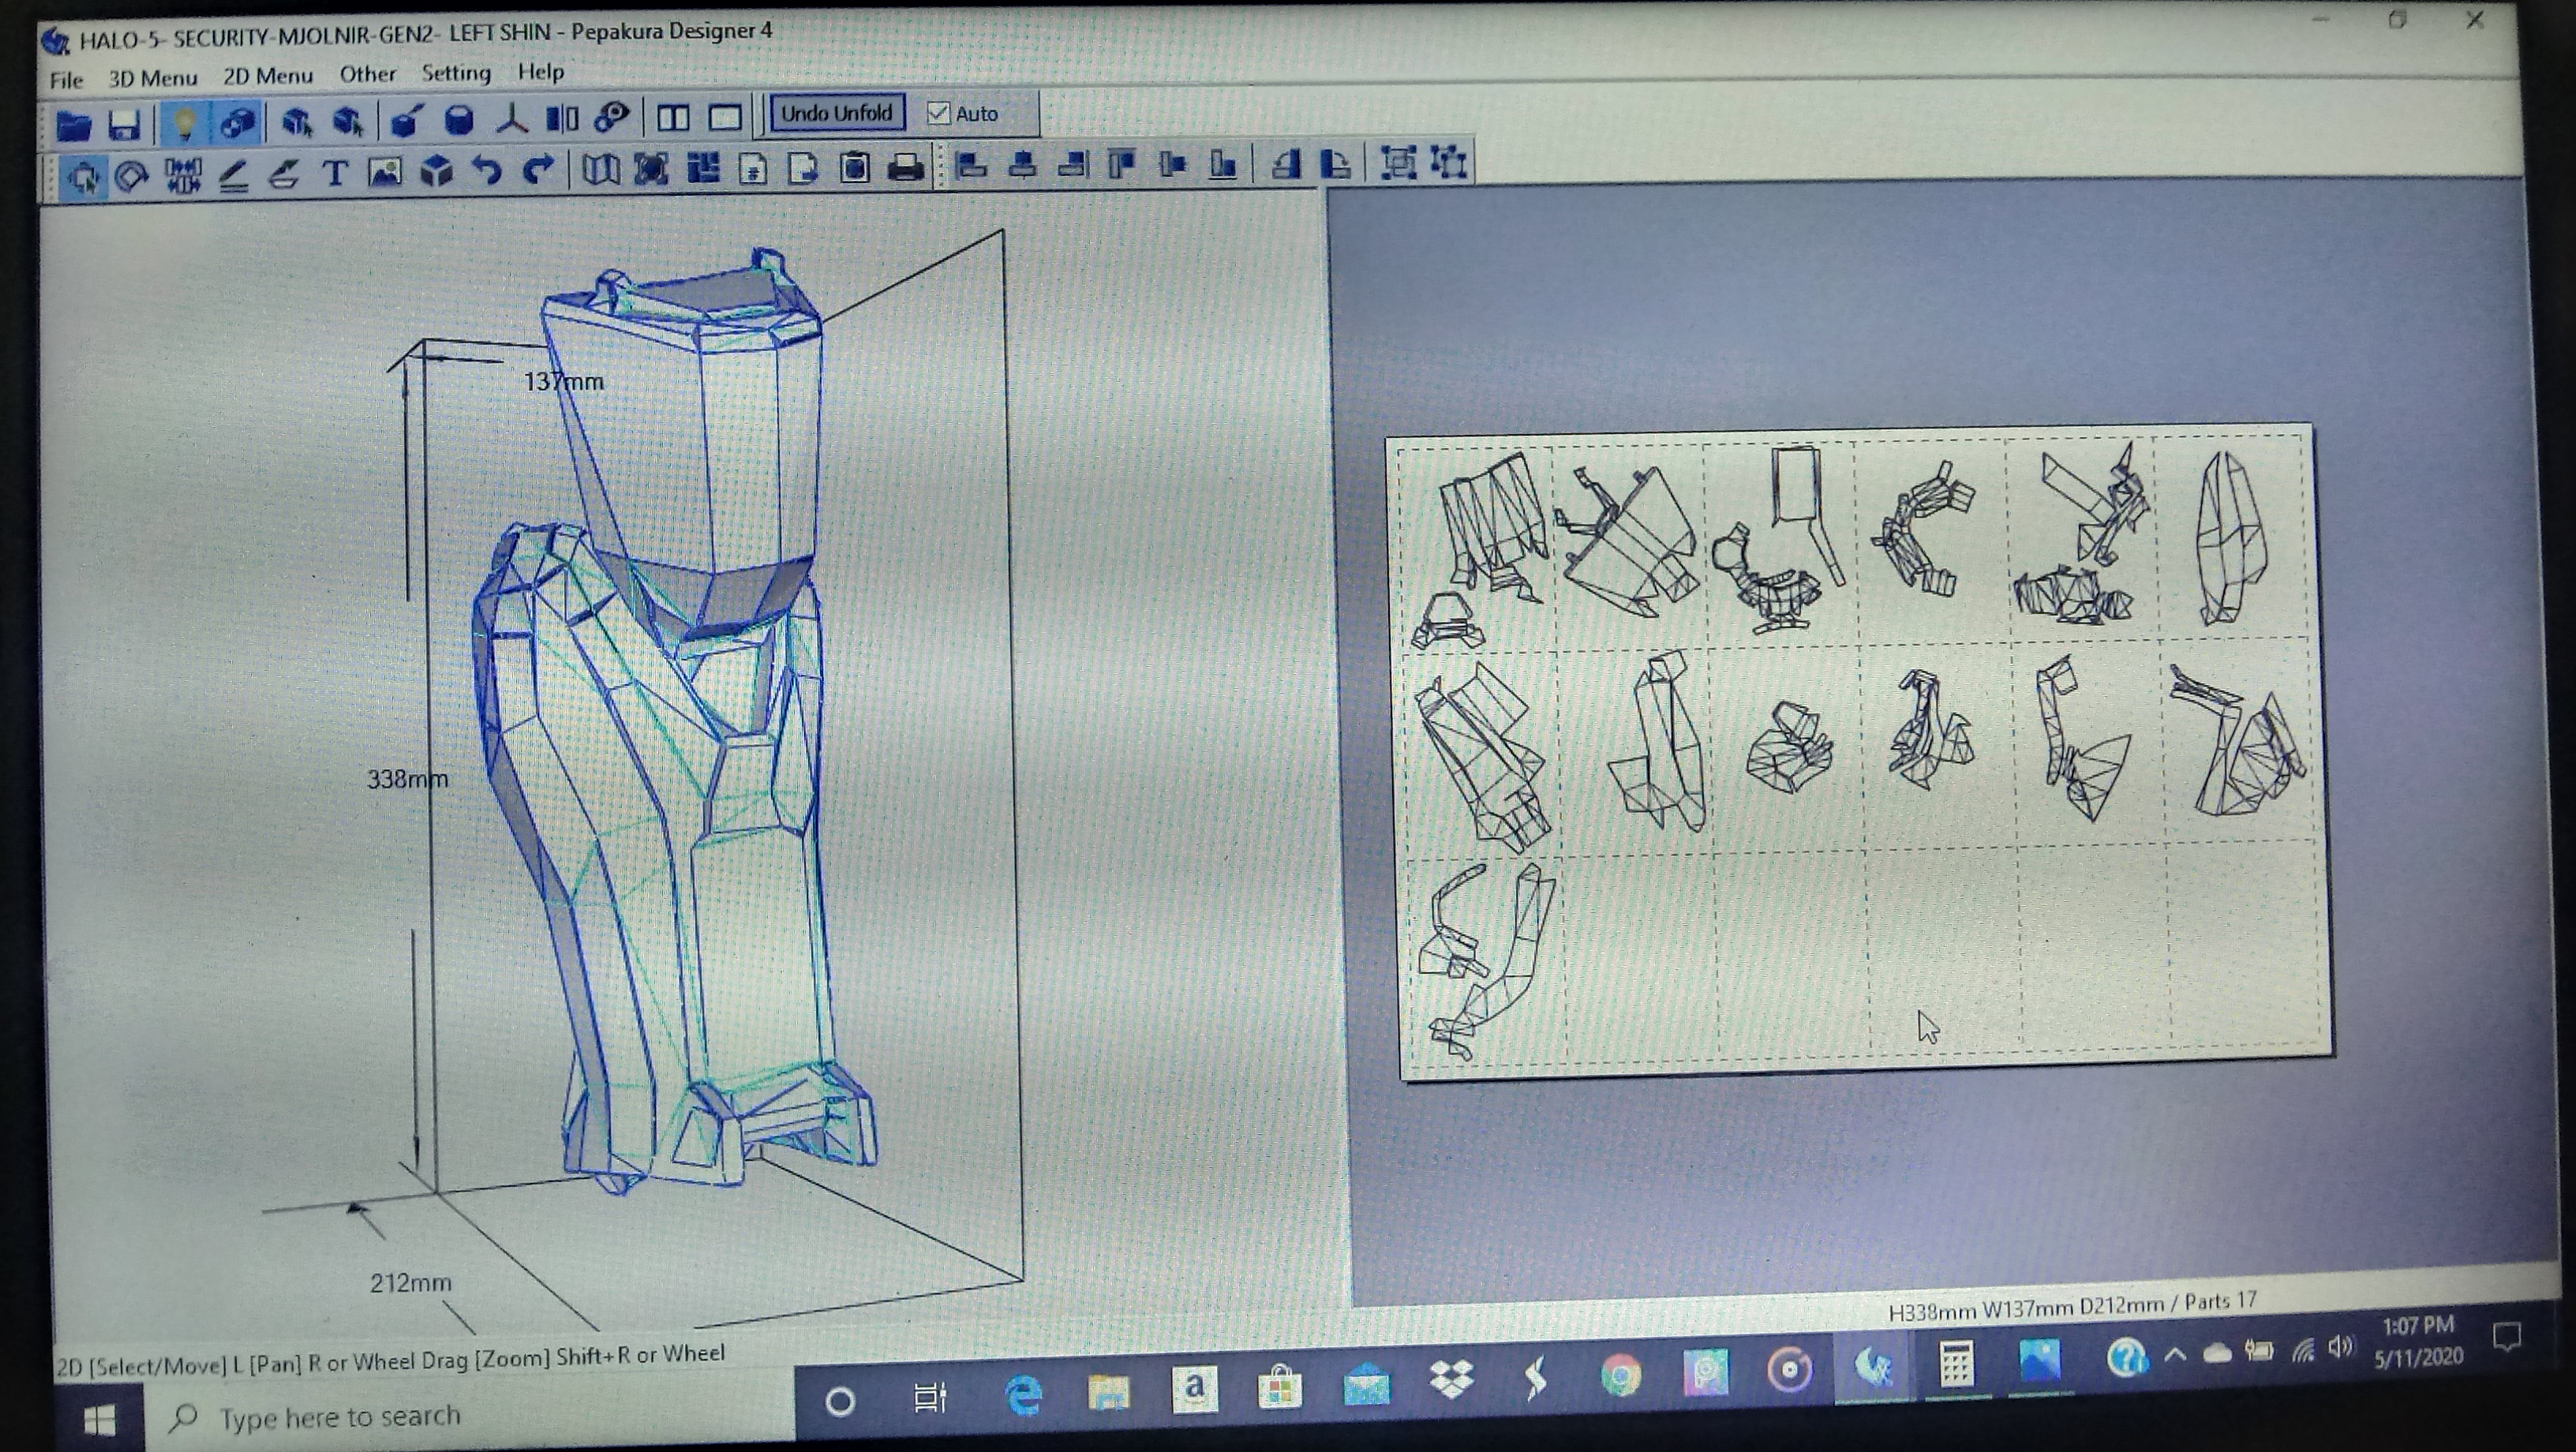2576x1452 pixels.
Task: Open Chrome from the taskbar
Action: pos(1621,1377)
